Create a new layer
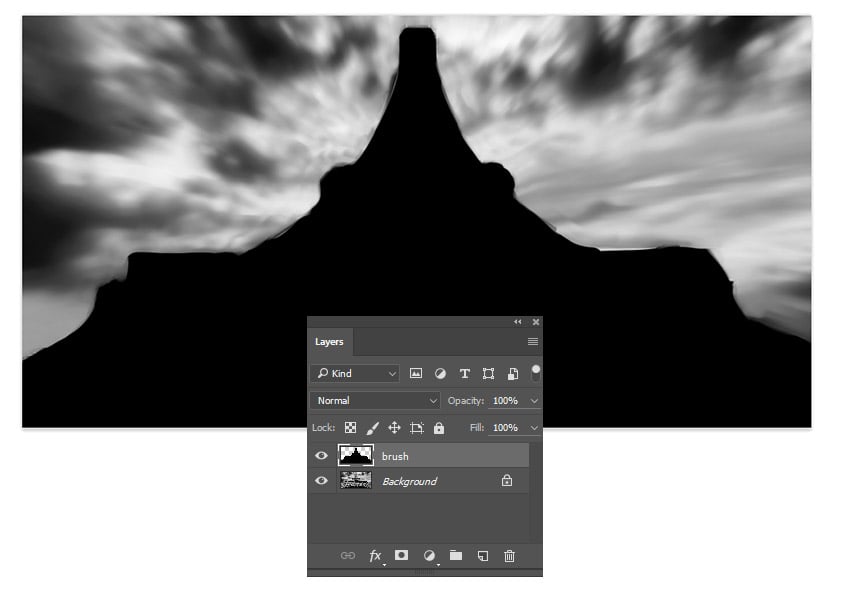This screenshot has width=850, height=592. (482, 555)
